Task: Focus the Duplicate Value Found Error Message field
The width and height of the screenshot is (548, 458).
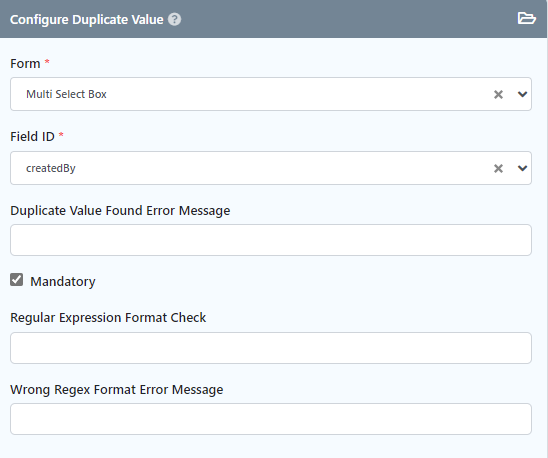Action: 271,240
